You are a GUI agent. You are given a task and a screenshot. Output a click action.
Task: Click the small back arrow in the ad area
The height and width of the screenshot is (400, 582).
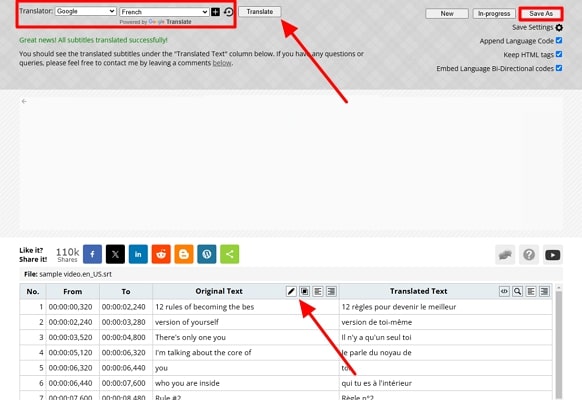24,101
